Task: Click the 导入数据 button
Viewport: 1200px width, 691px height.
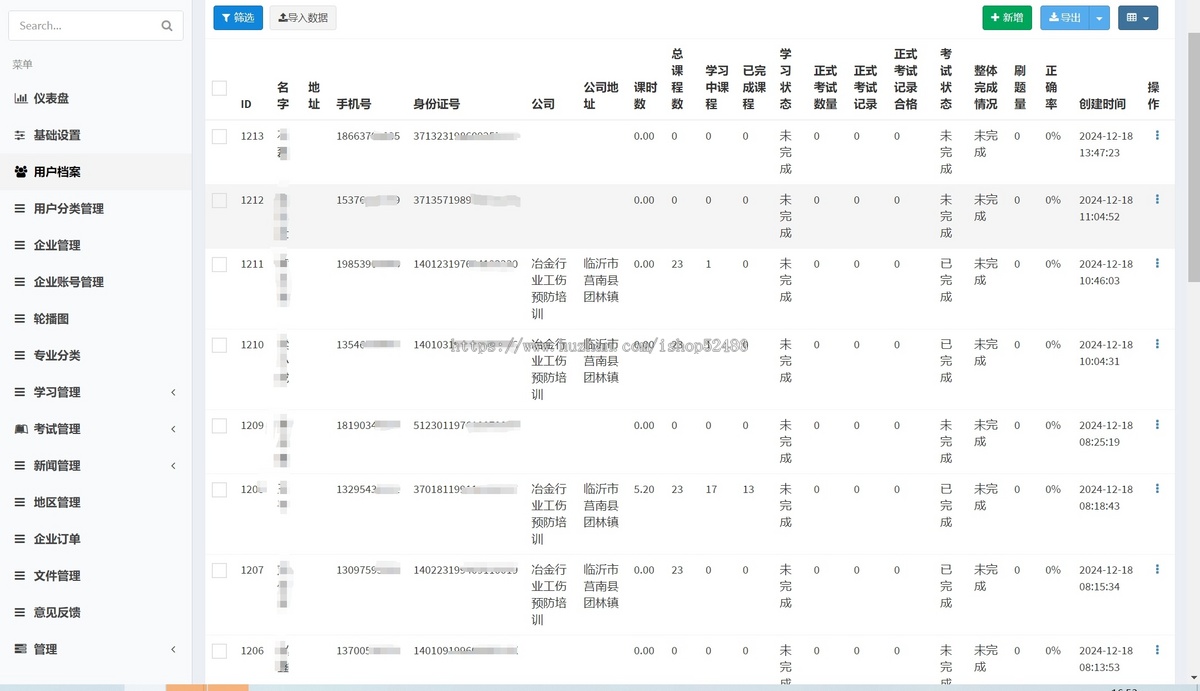Action: click(x=303, y=17)
